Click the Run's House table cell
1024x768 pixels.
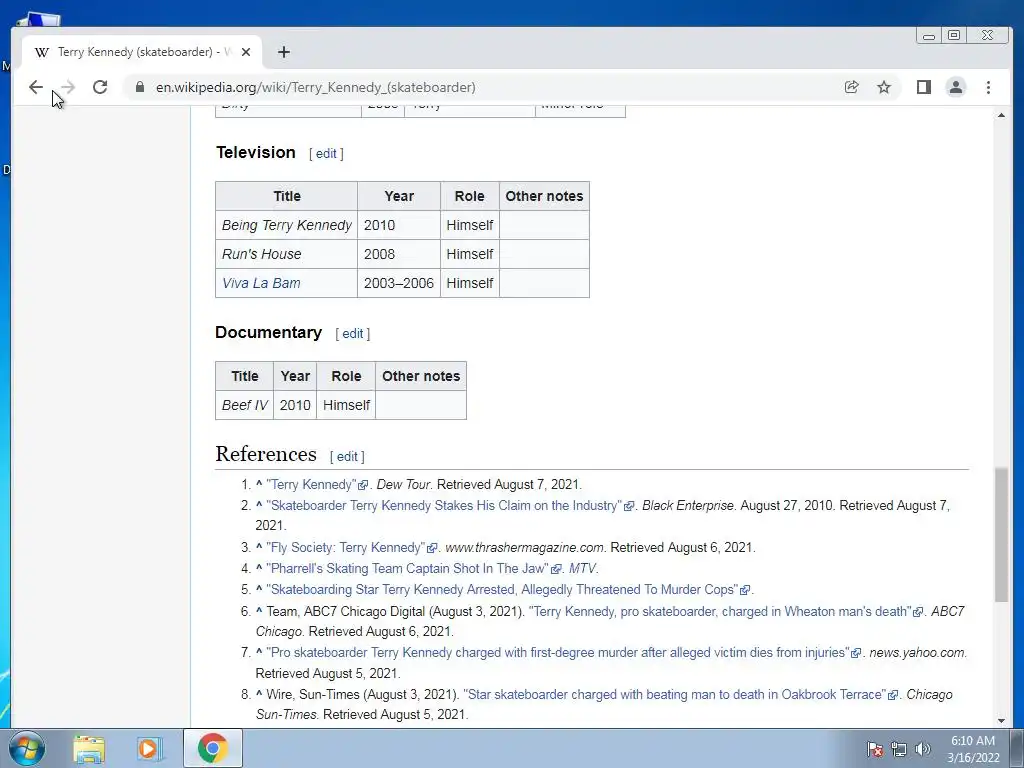coord(287,254)
